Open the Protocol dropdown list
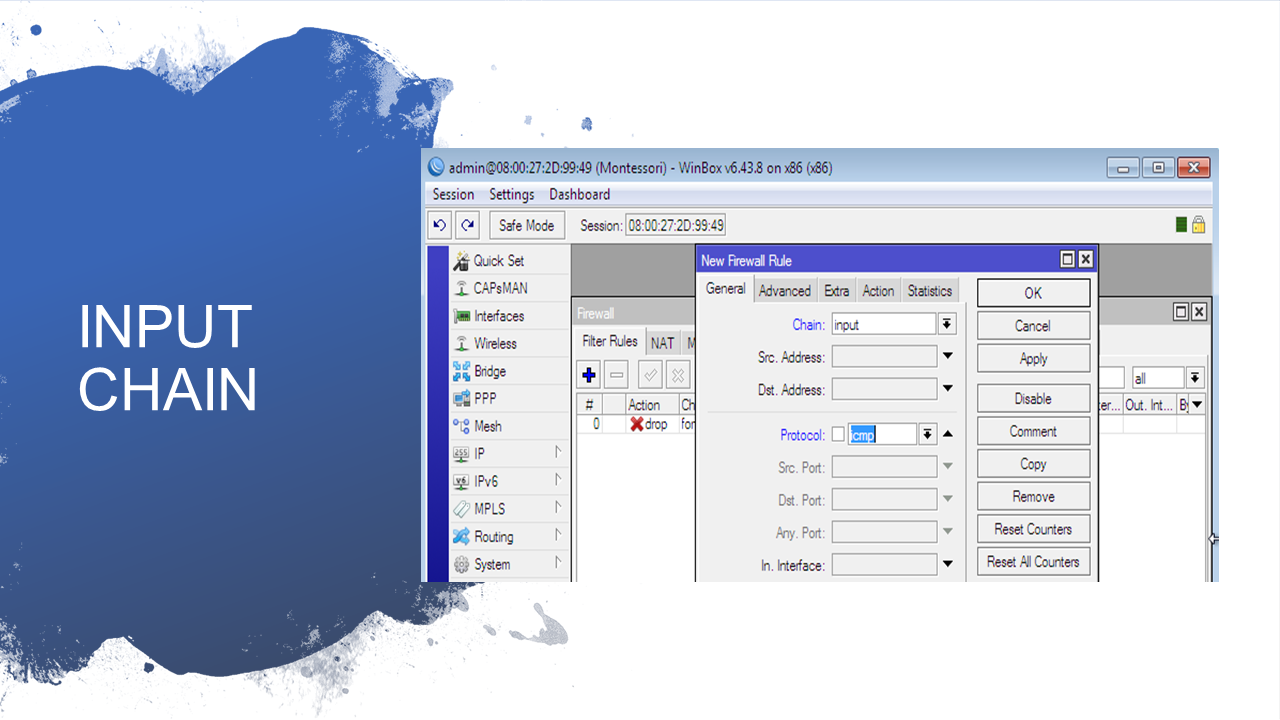This screenshot has width=1280, height=720. pyautogui.click(x=927, y=434)
